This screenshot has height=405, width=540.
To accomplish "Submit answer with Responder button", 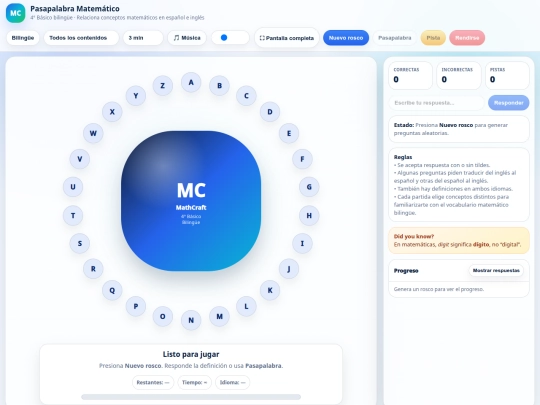I will [x=509, y=103].
